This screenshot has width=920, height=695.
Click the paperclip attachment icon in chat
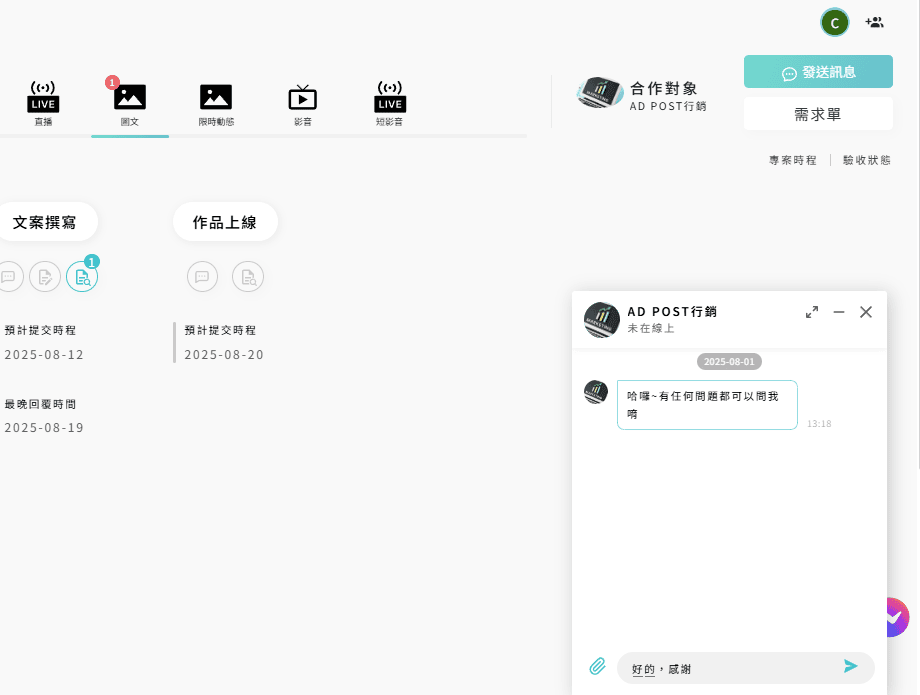click(597, 666)
